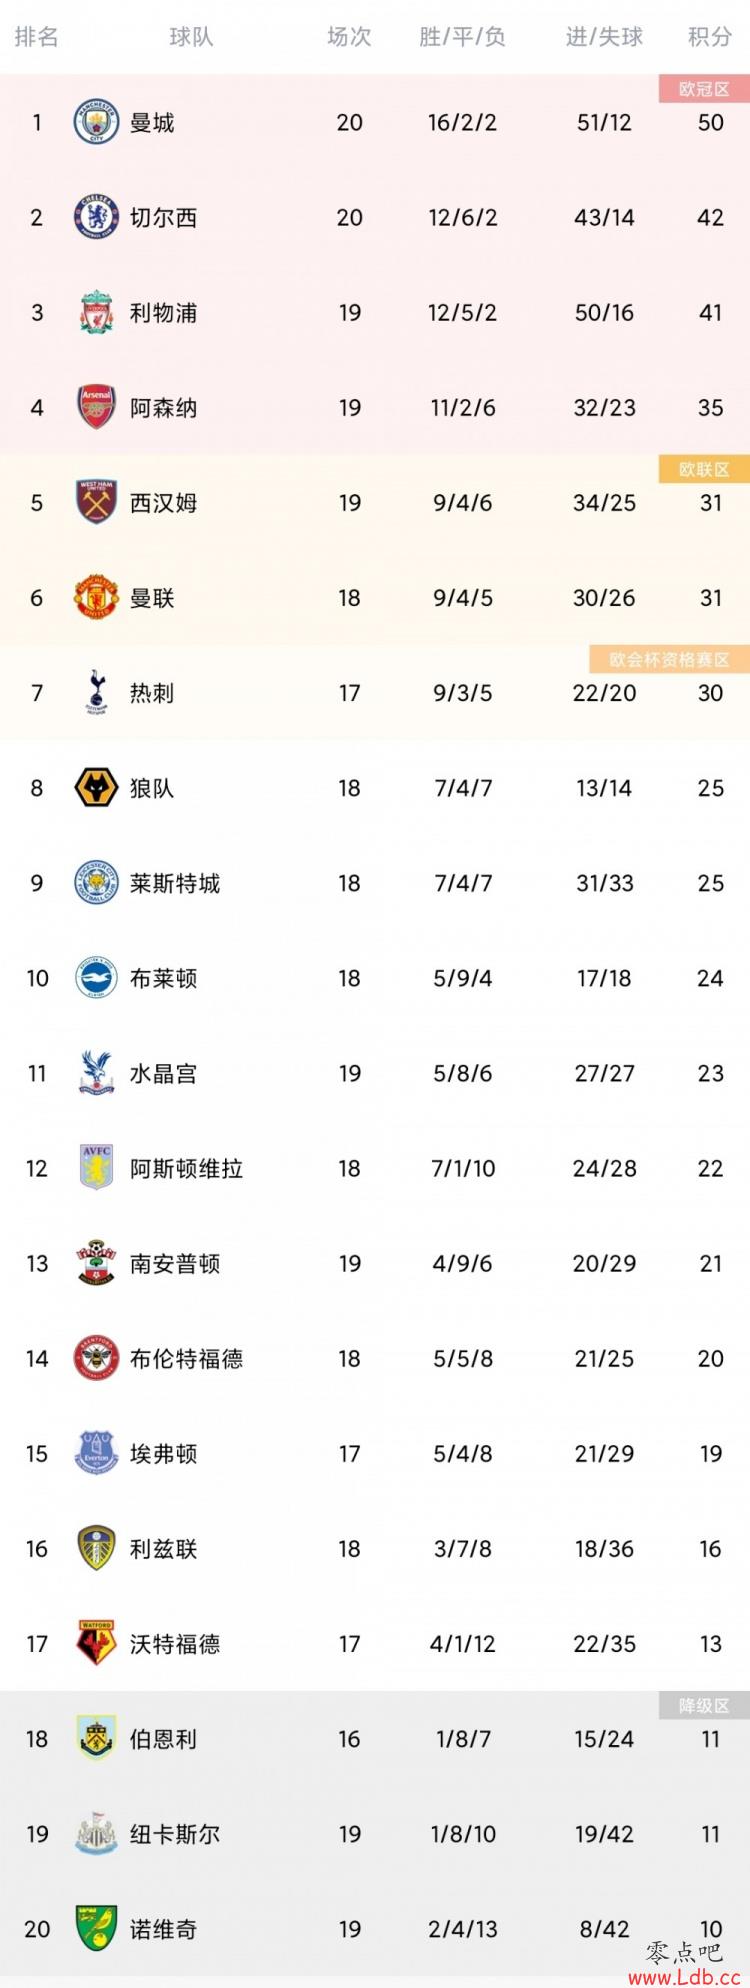Click the 欧会杯资格赛区 zone tag
The image size is (750, 1988).
[x=669, y=659]
